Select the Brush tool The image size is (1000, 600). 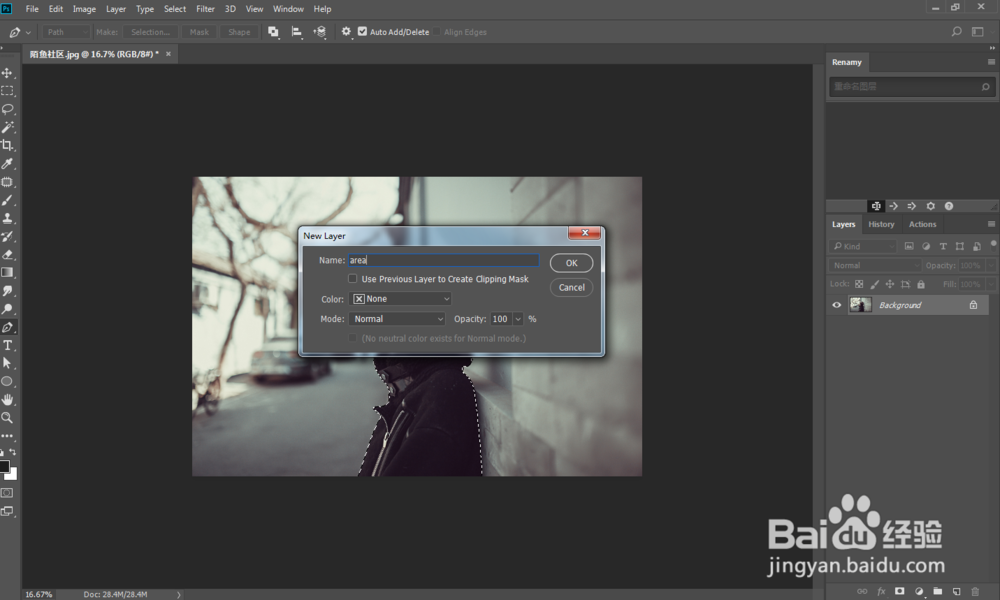[x=7, y=200]
